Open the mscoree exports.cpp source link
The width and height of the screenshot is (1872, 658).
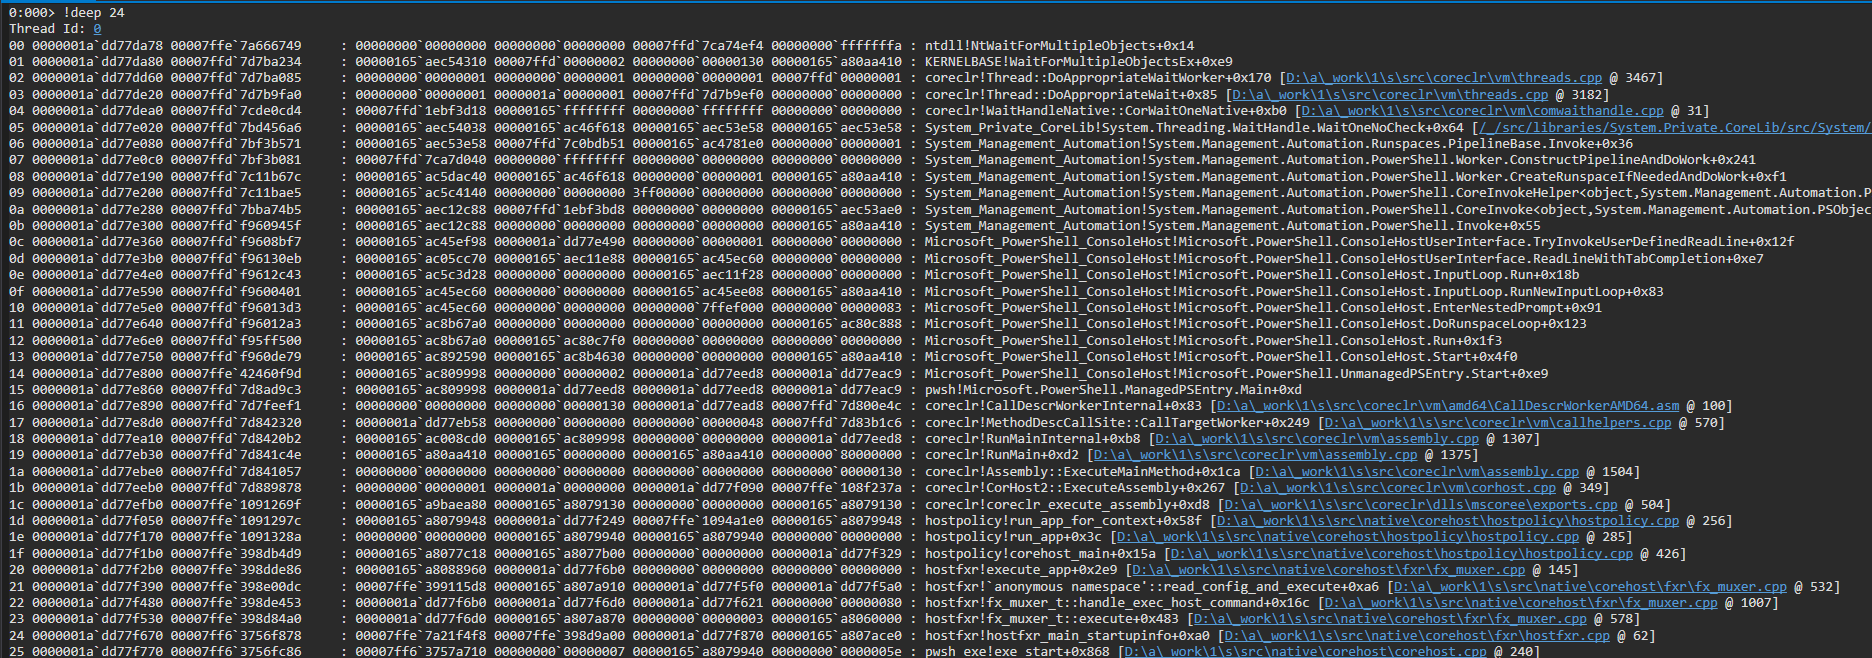tap(1421, 505)
